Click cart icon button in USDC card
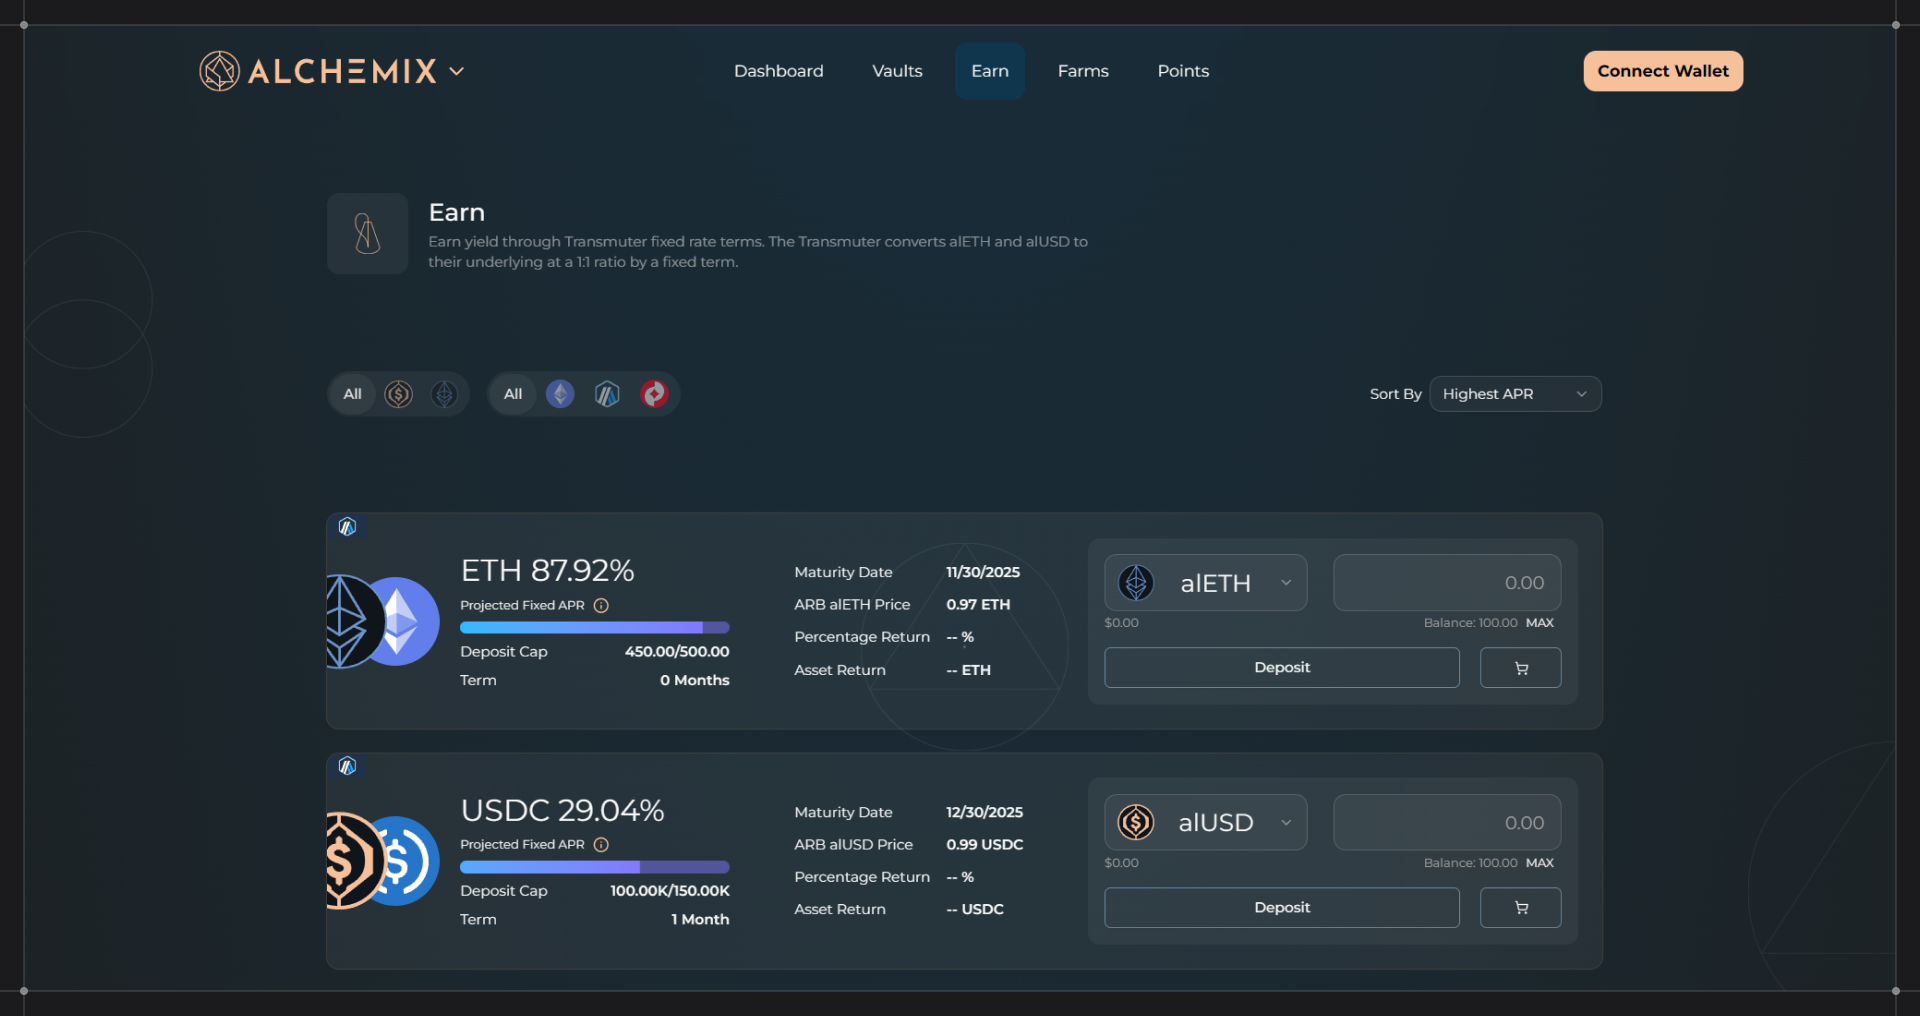 tap(1520, 908)
